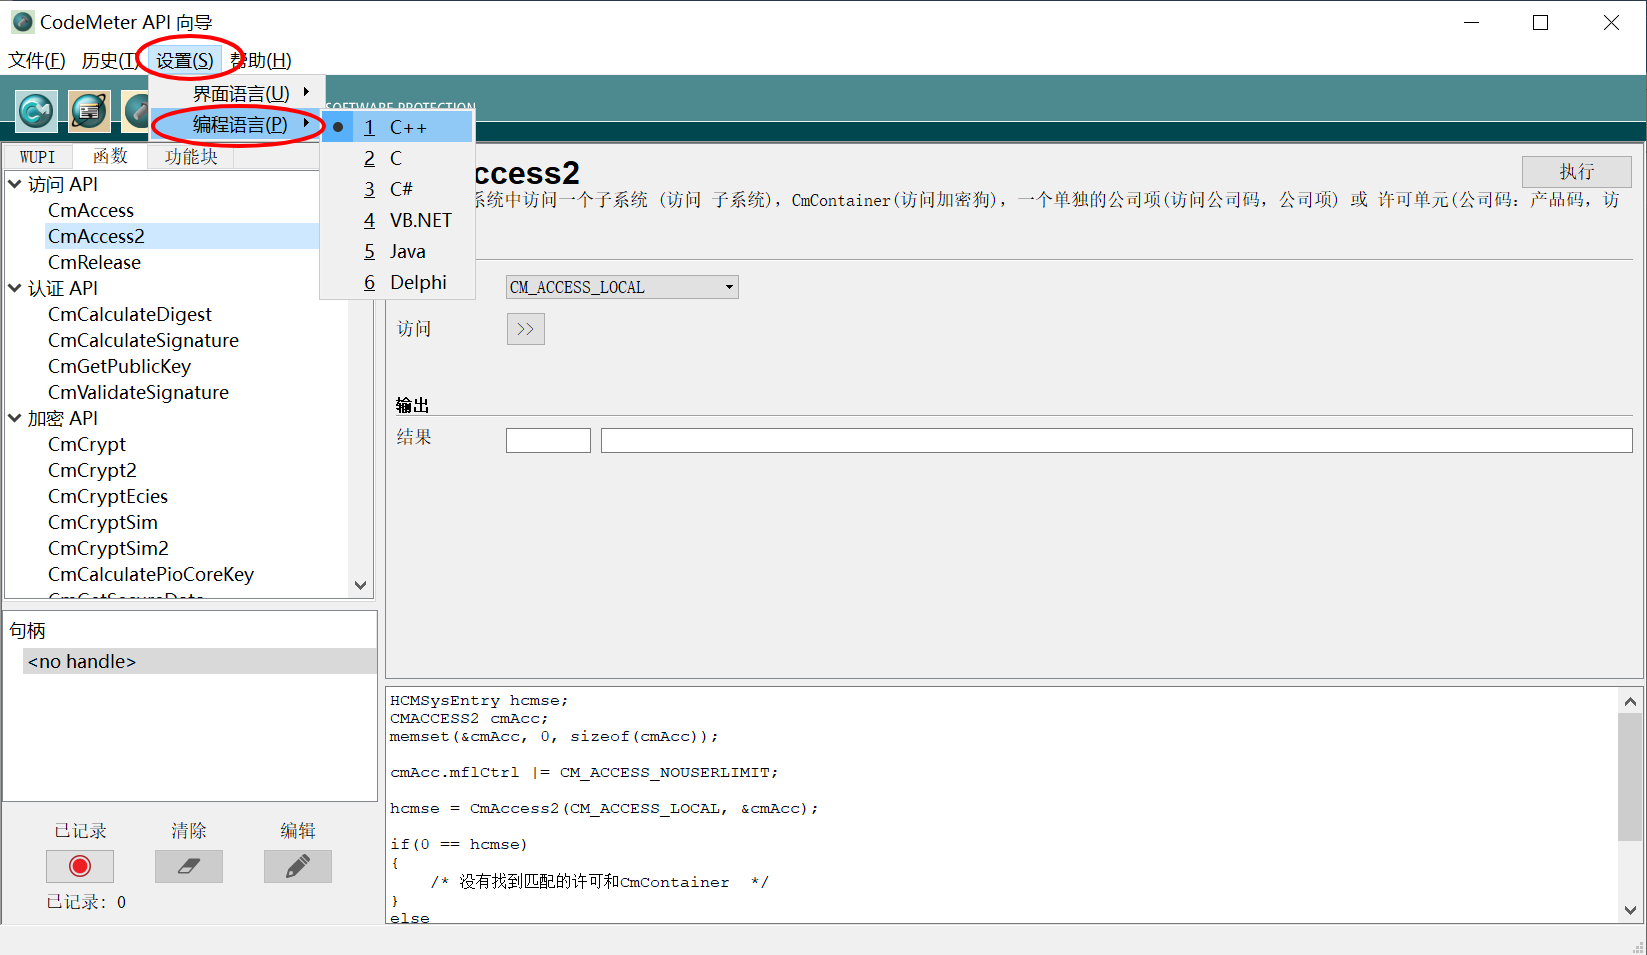Click the 'hcmse = CmAccess2(...)' code line
The image size is (1647, 955).
pyautogui.click(x=604, y=808)
